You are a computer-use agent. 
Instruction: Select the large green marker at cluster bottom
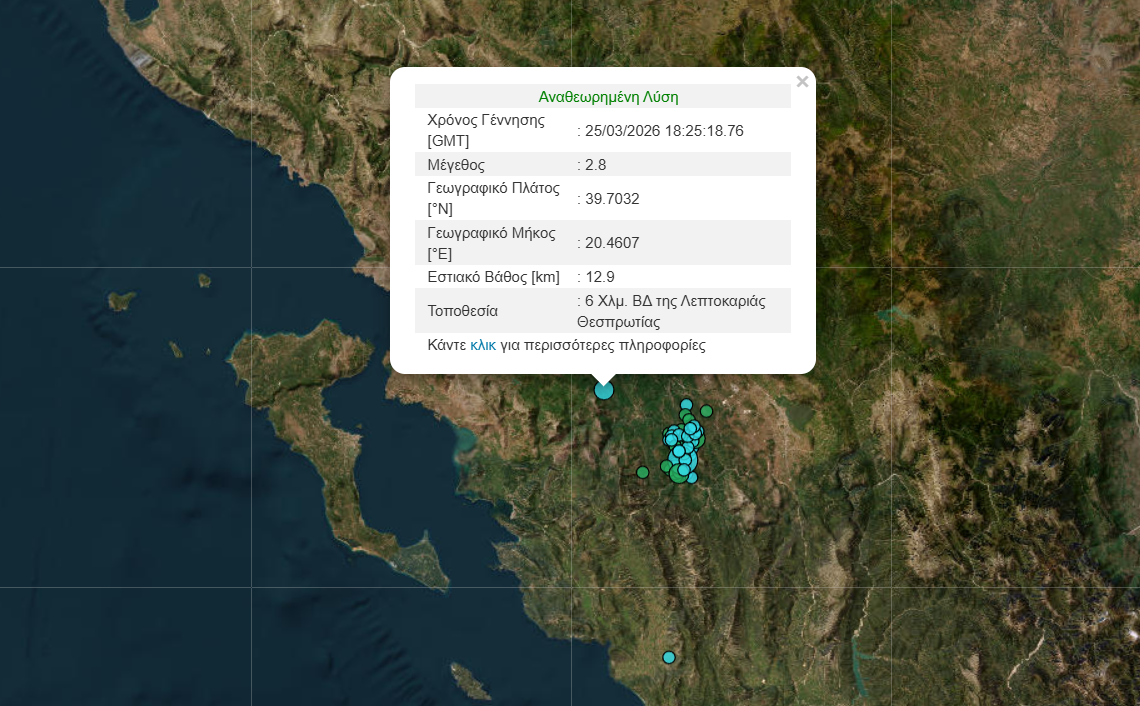[678, 476]
